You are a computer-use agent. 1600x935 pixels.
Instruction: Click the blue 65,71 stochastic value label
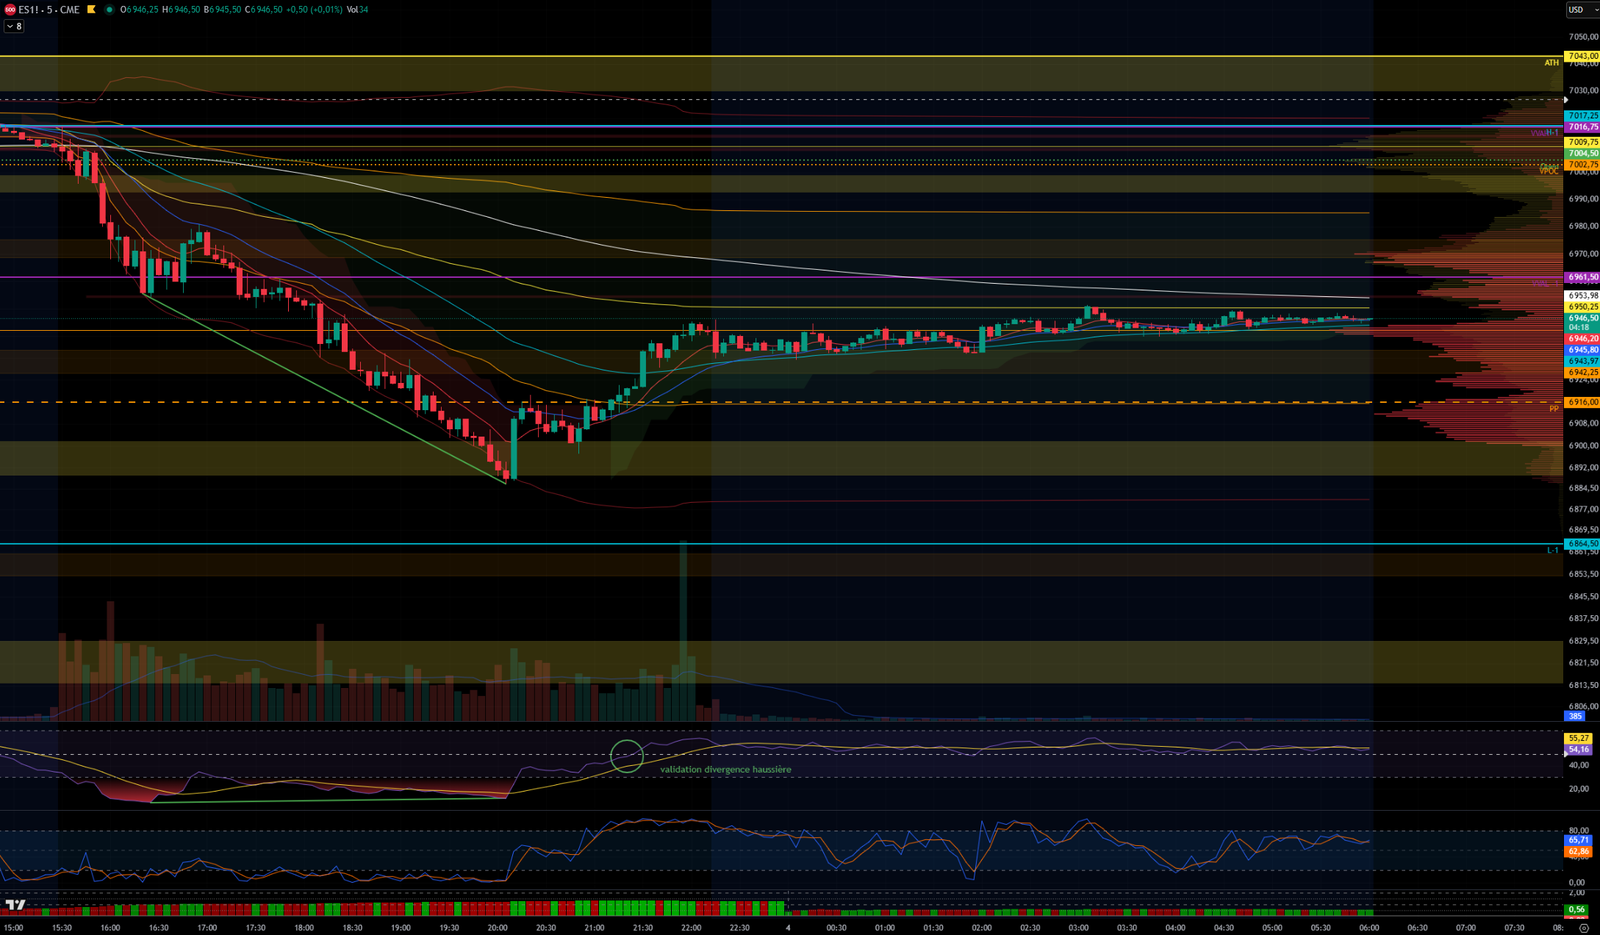(1578, 840)
